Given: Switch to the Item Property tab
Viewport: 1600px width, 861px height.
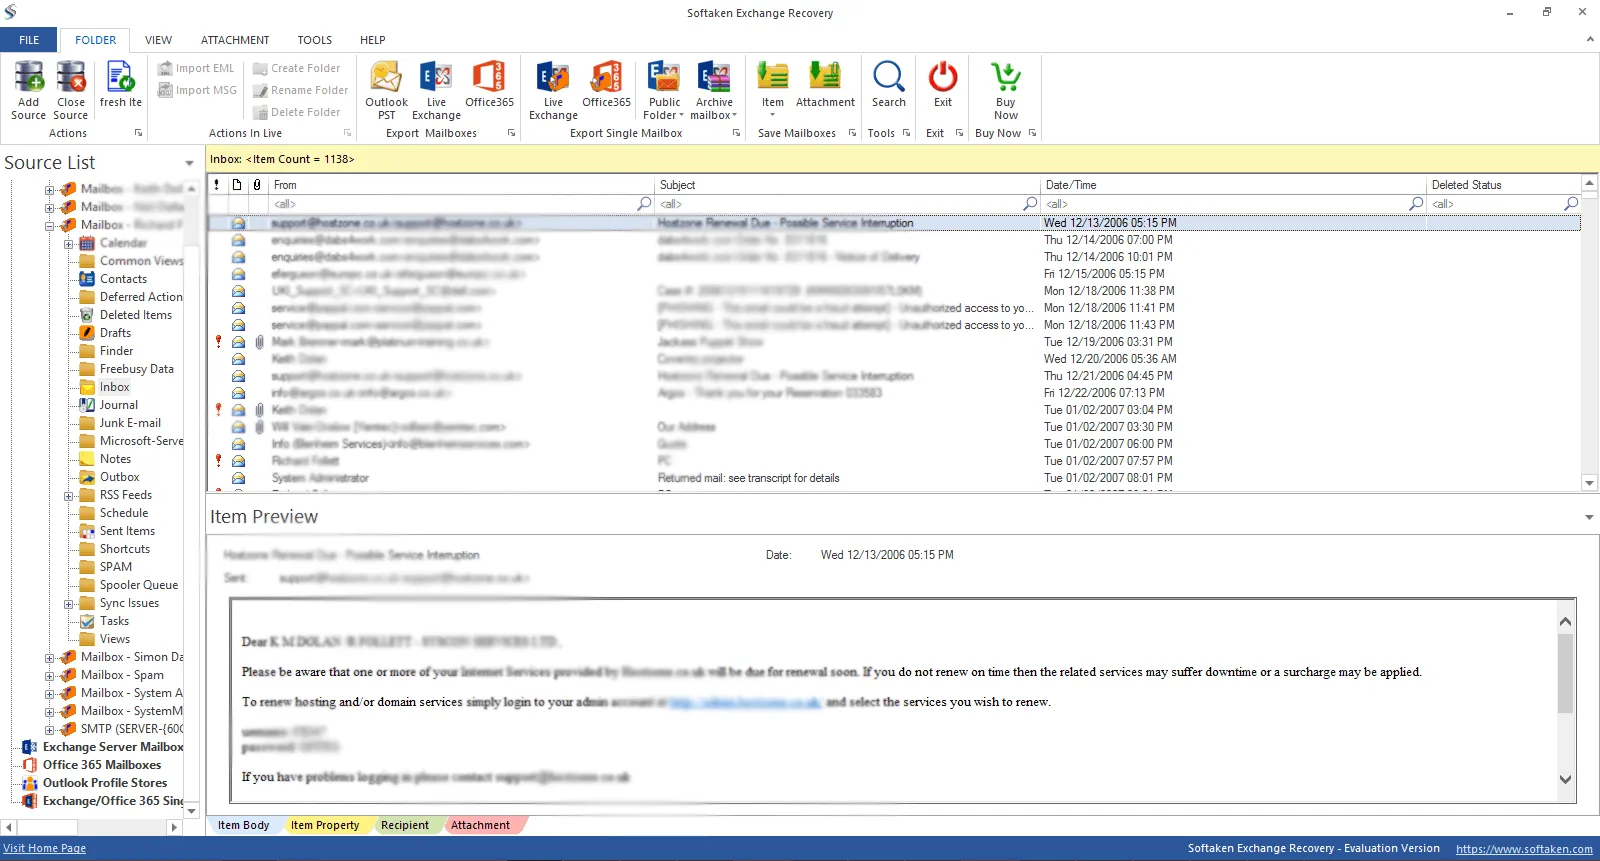Looking at the screenshot, I should point(325,825).
